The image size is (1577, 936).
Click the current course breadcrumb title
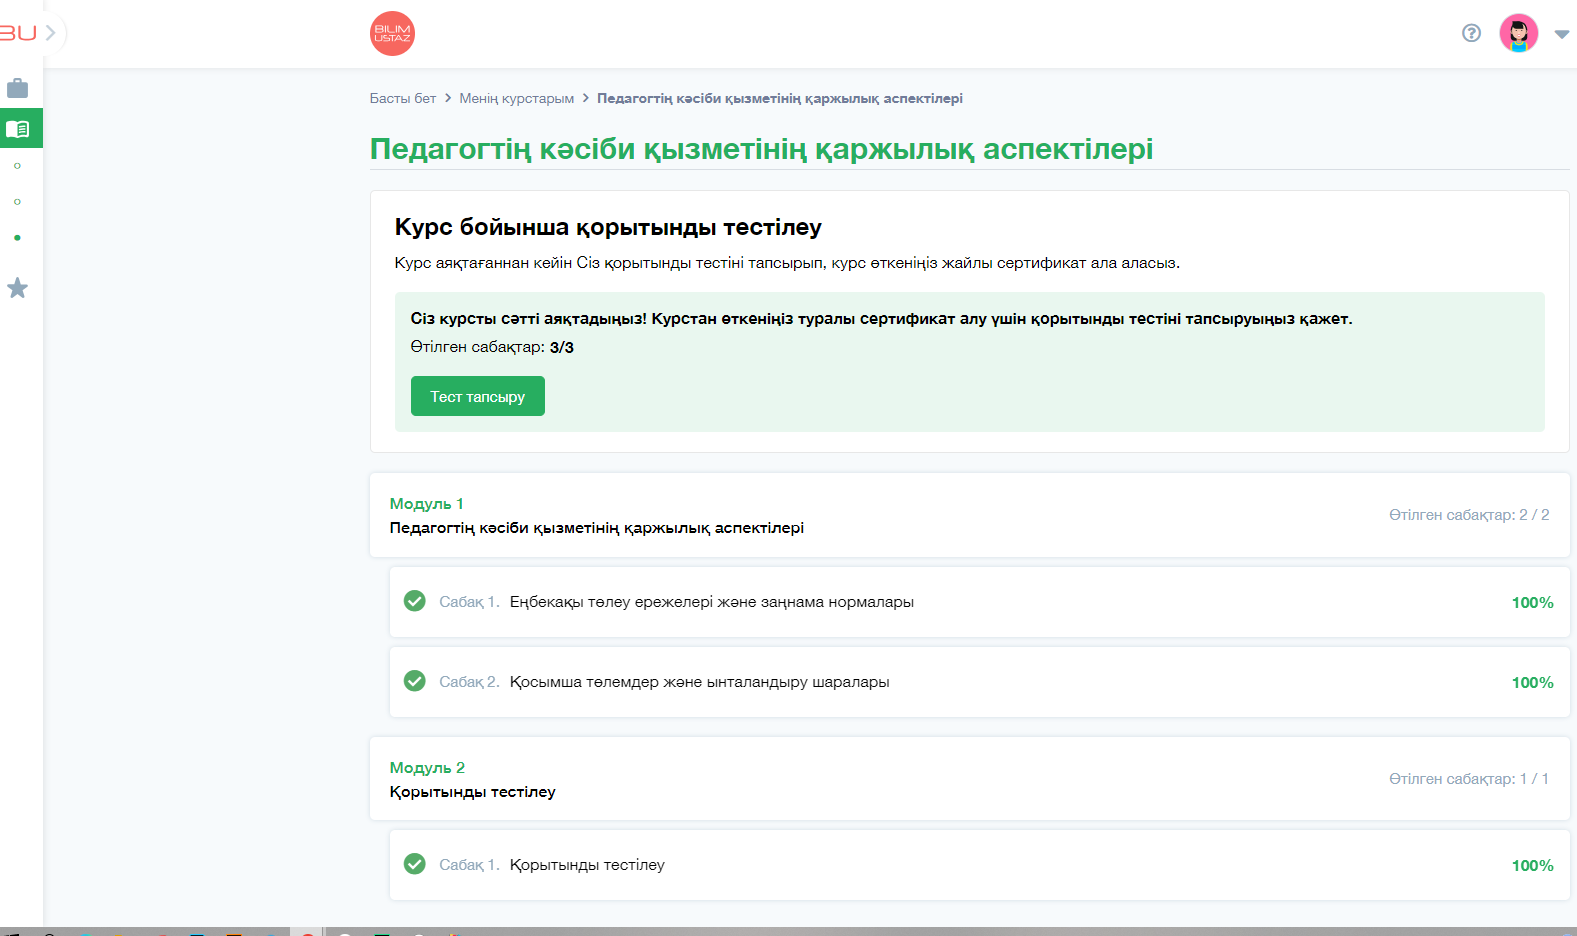click(x=780, y=98)
